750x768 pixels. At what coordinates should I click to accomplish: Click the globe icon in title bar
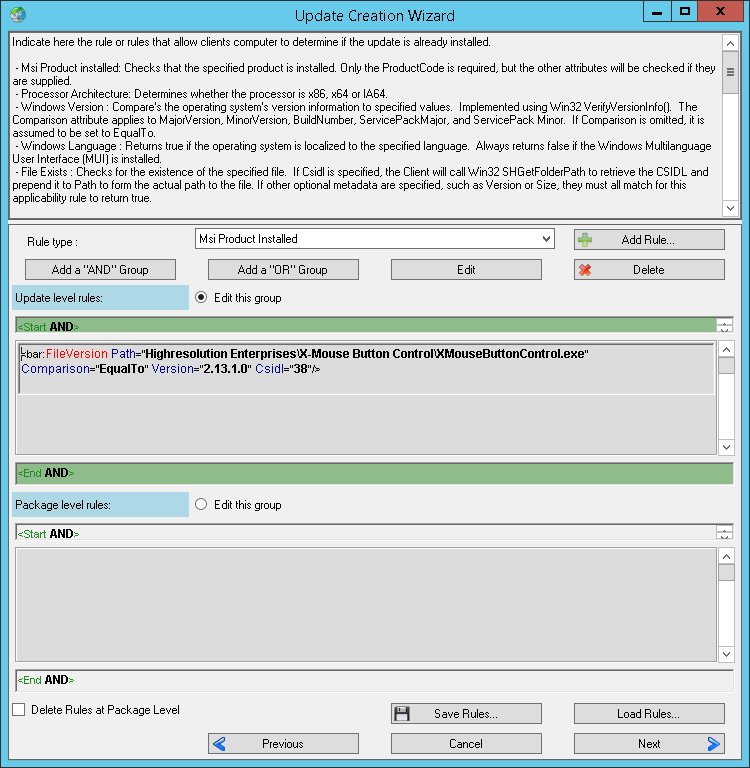point(18,15)
